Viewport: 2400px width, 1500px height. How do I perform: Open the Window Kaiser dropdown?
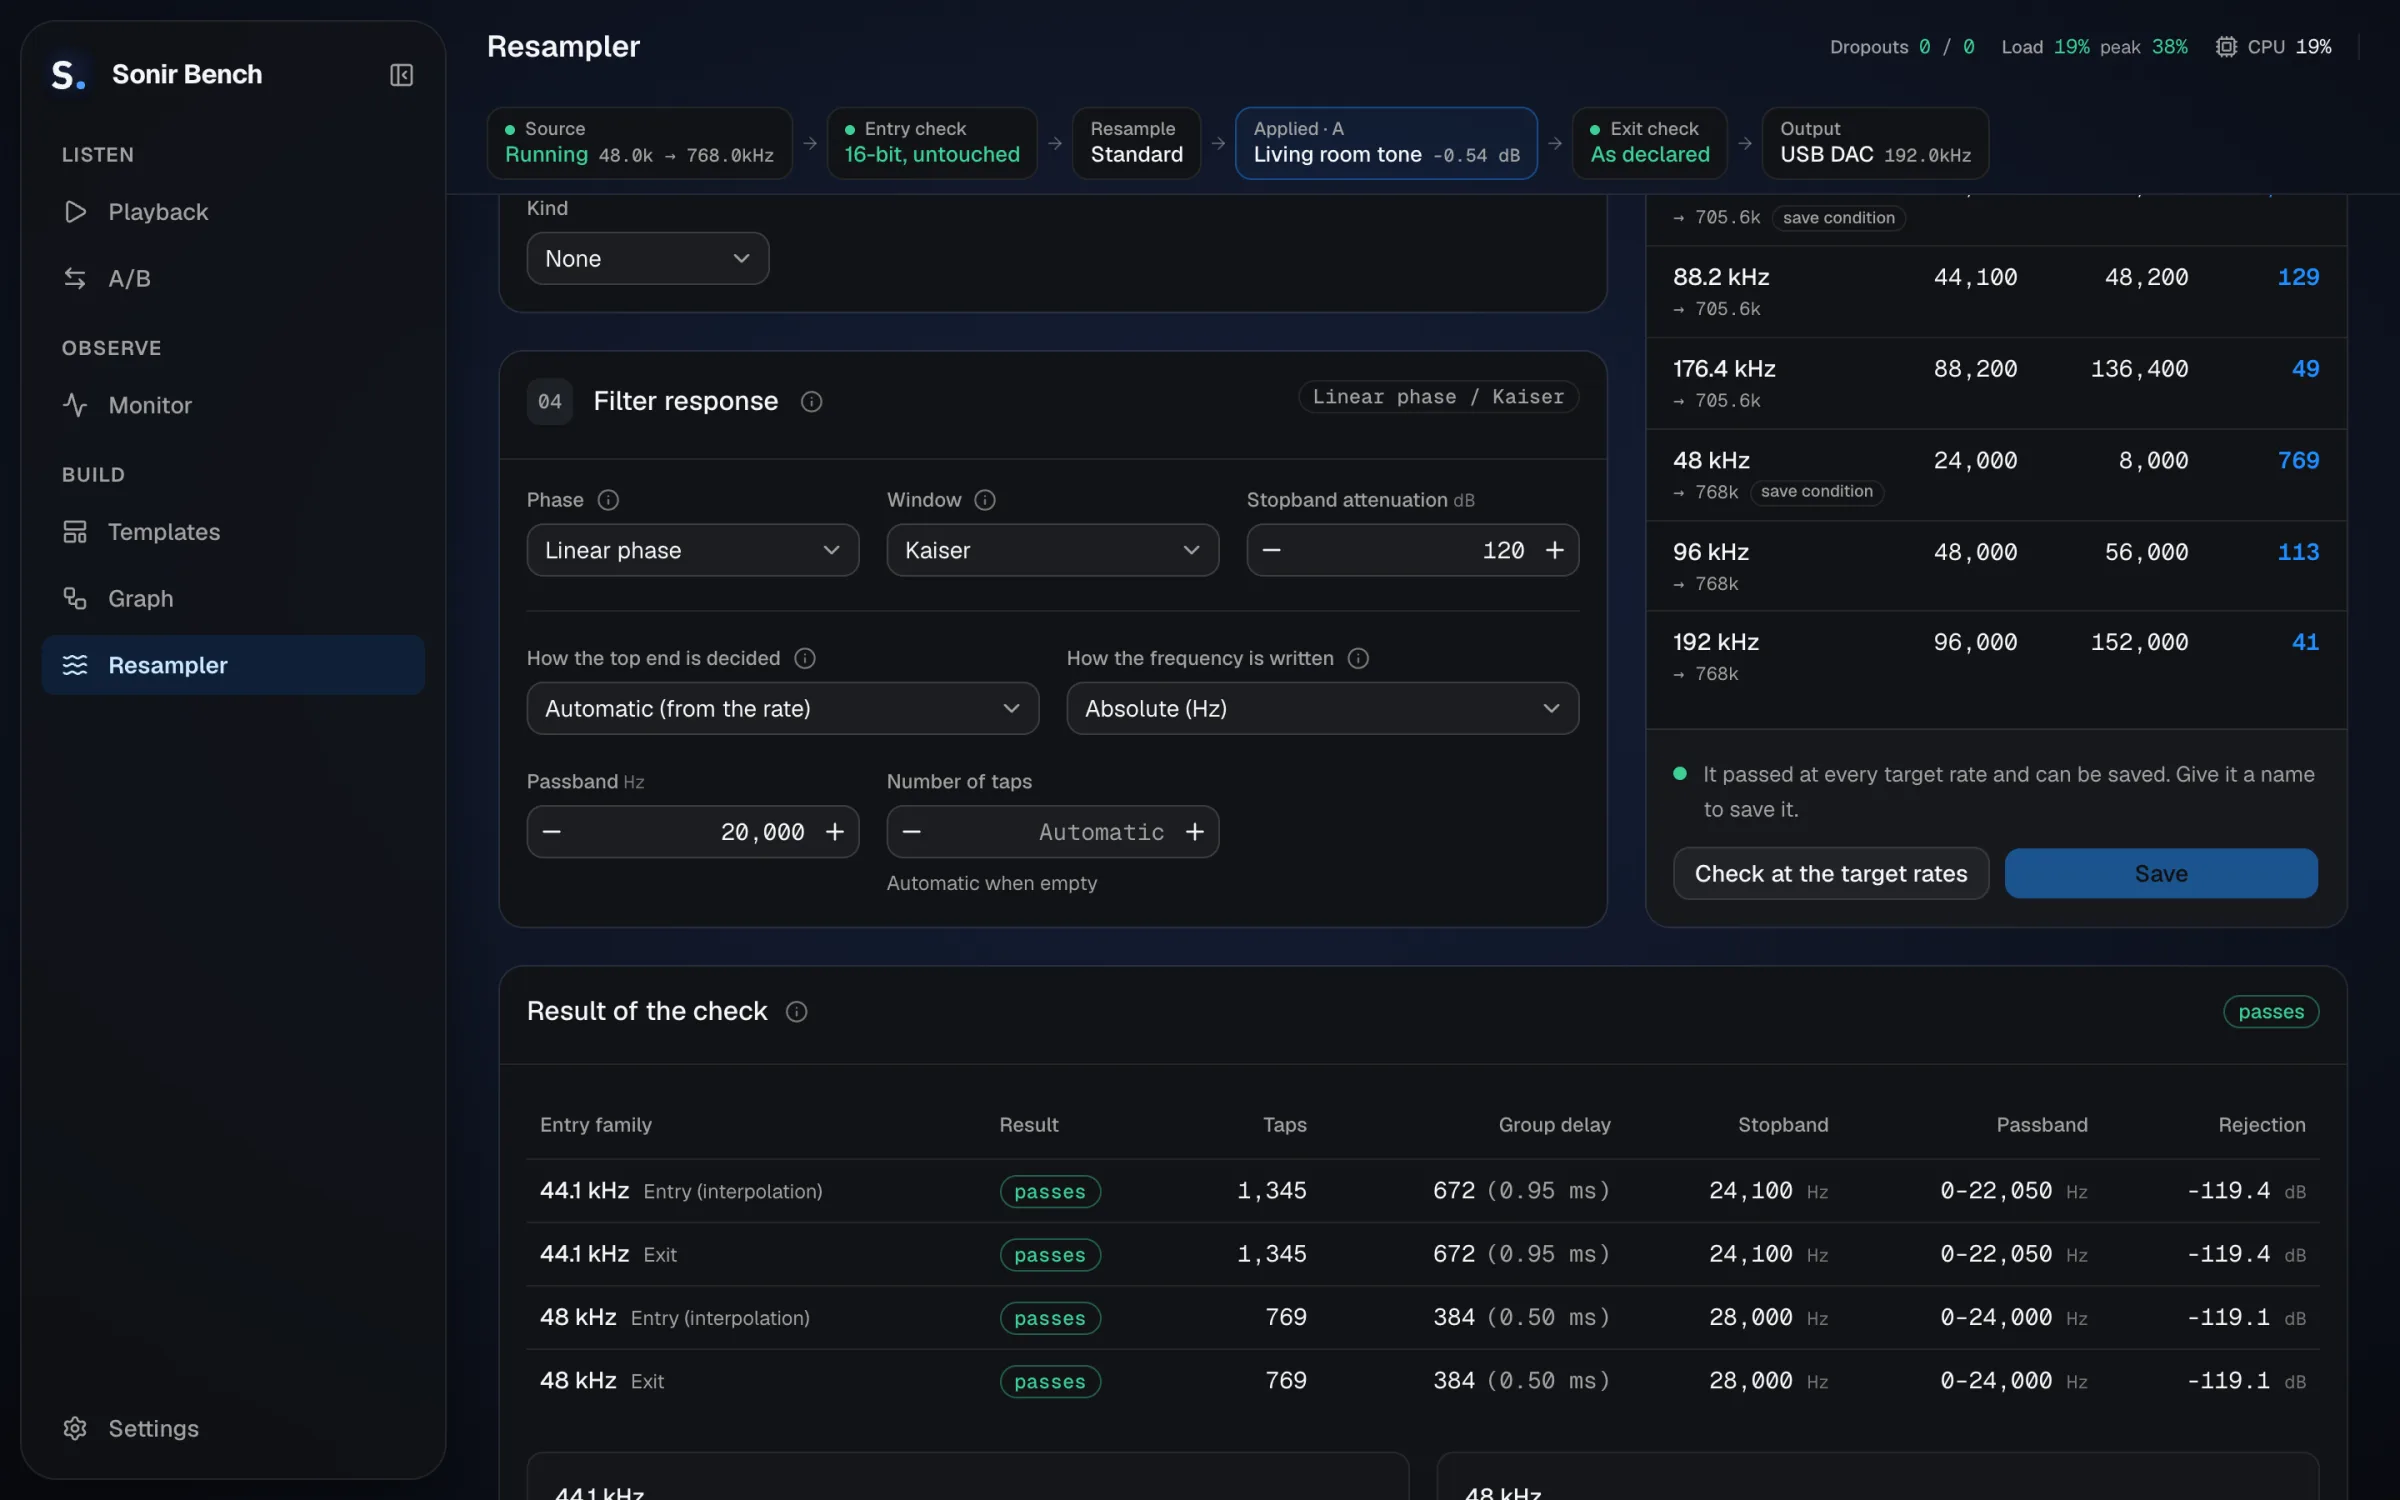tap(1052, 551)
